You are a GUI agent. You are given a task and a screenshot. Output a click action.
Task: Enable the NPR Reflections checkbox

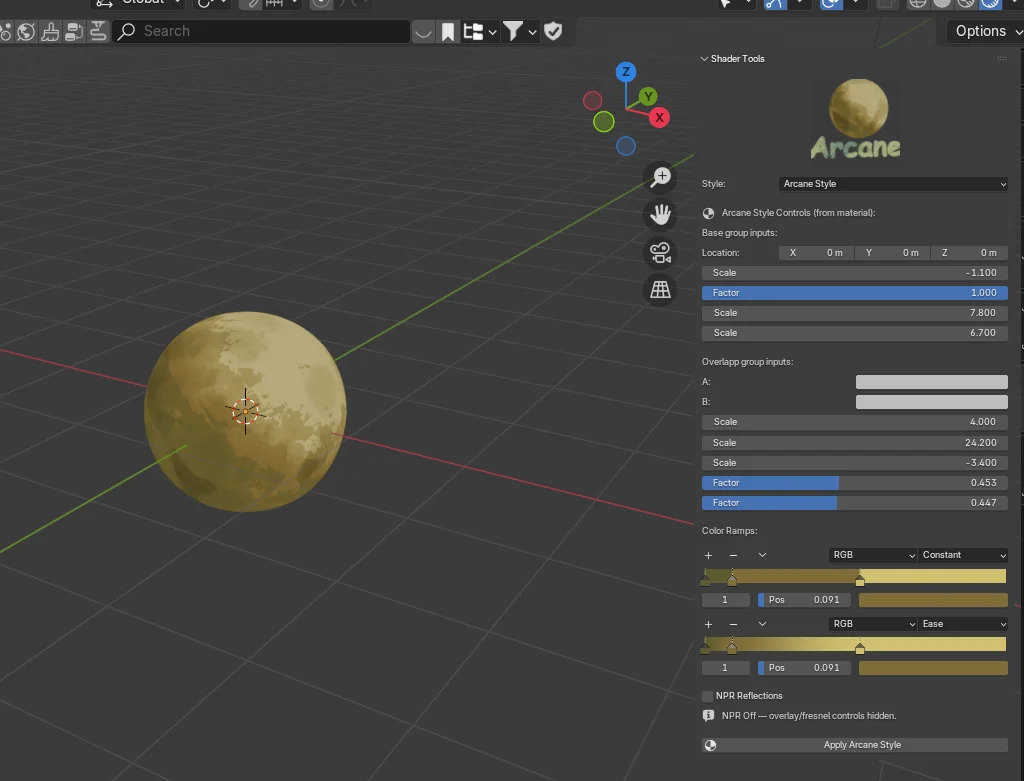(x=707, y=695)
